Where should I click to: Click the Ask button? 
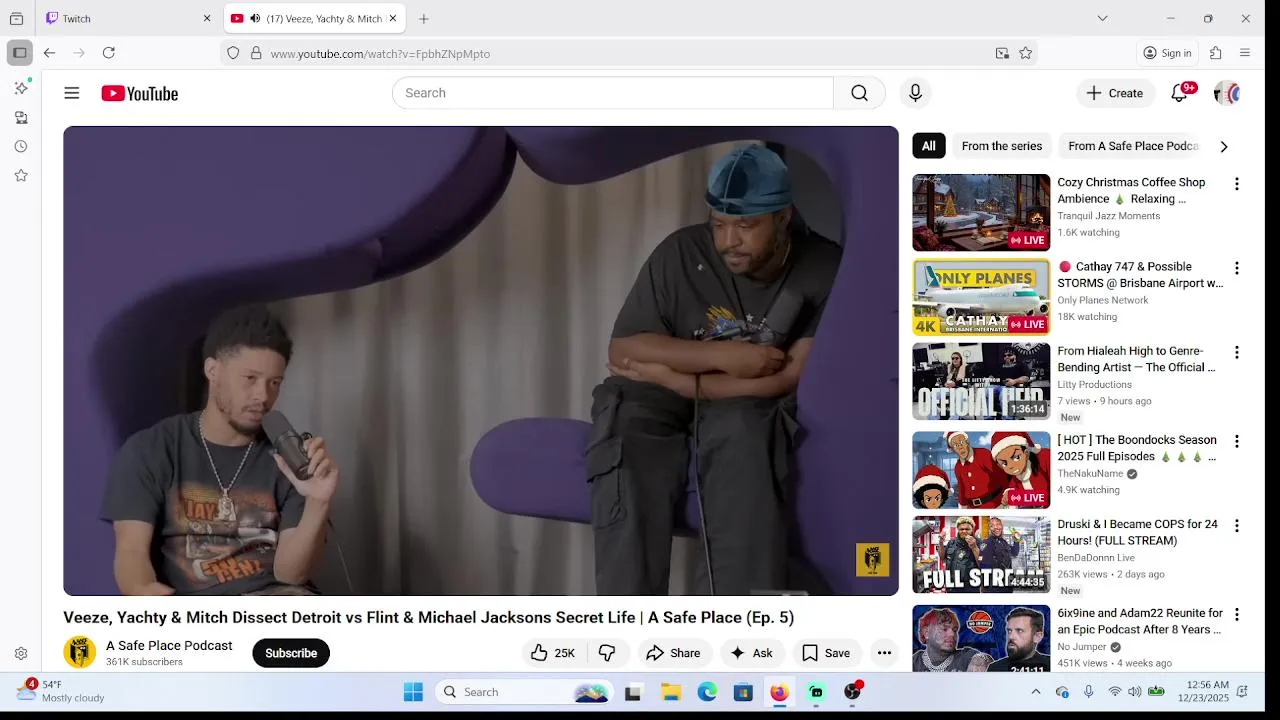tap(752, 653)
